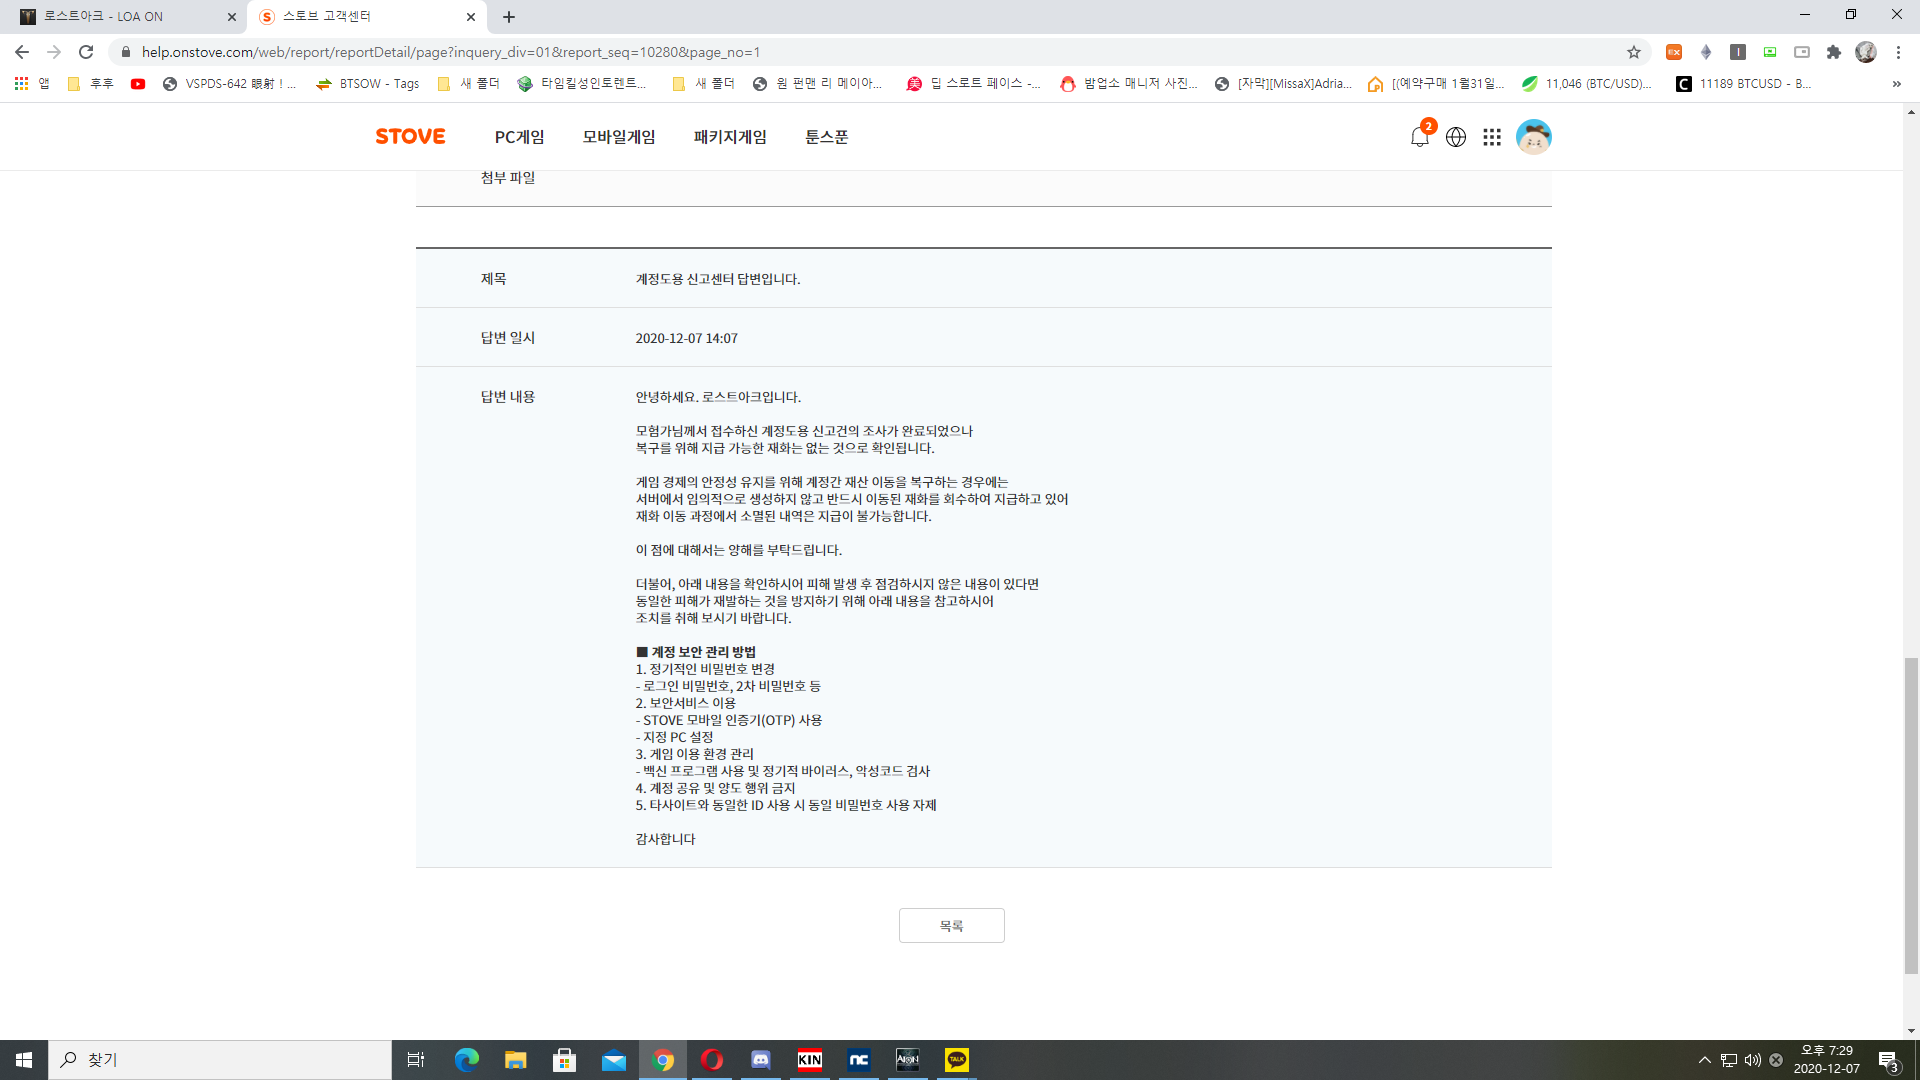Viewport: 1920px width, 1080px height.
Task: Click the user profile avatar
Action: point(1533,137)
